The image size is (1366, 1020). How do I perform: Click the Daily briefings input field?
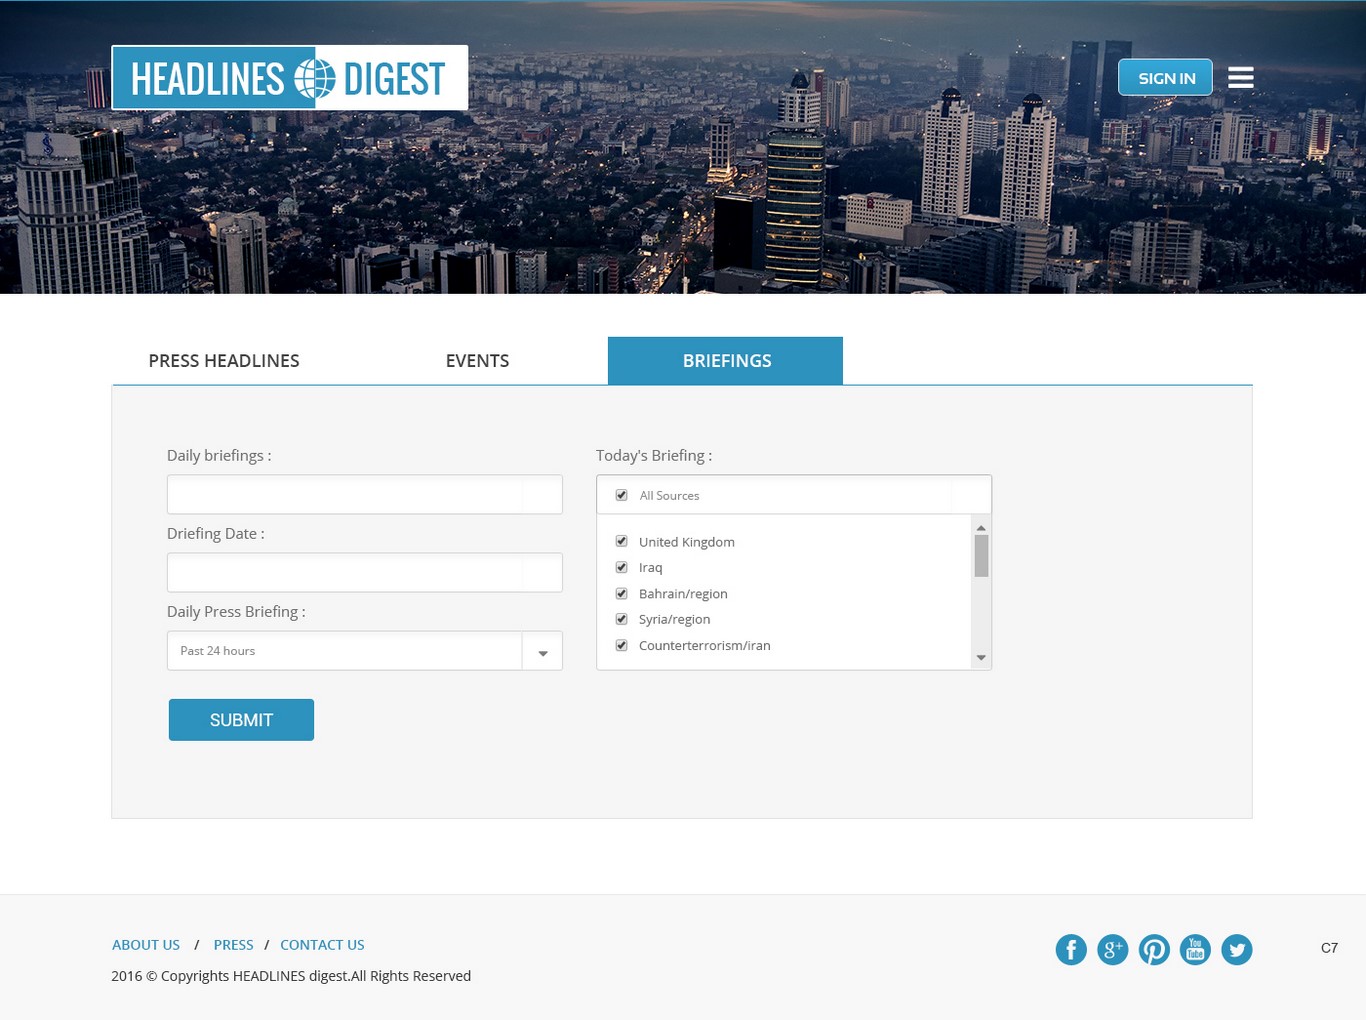tap(365, 495)
